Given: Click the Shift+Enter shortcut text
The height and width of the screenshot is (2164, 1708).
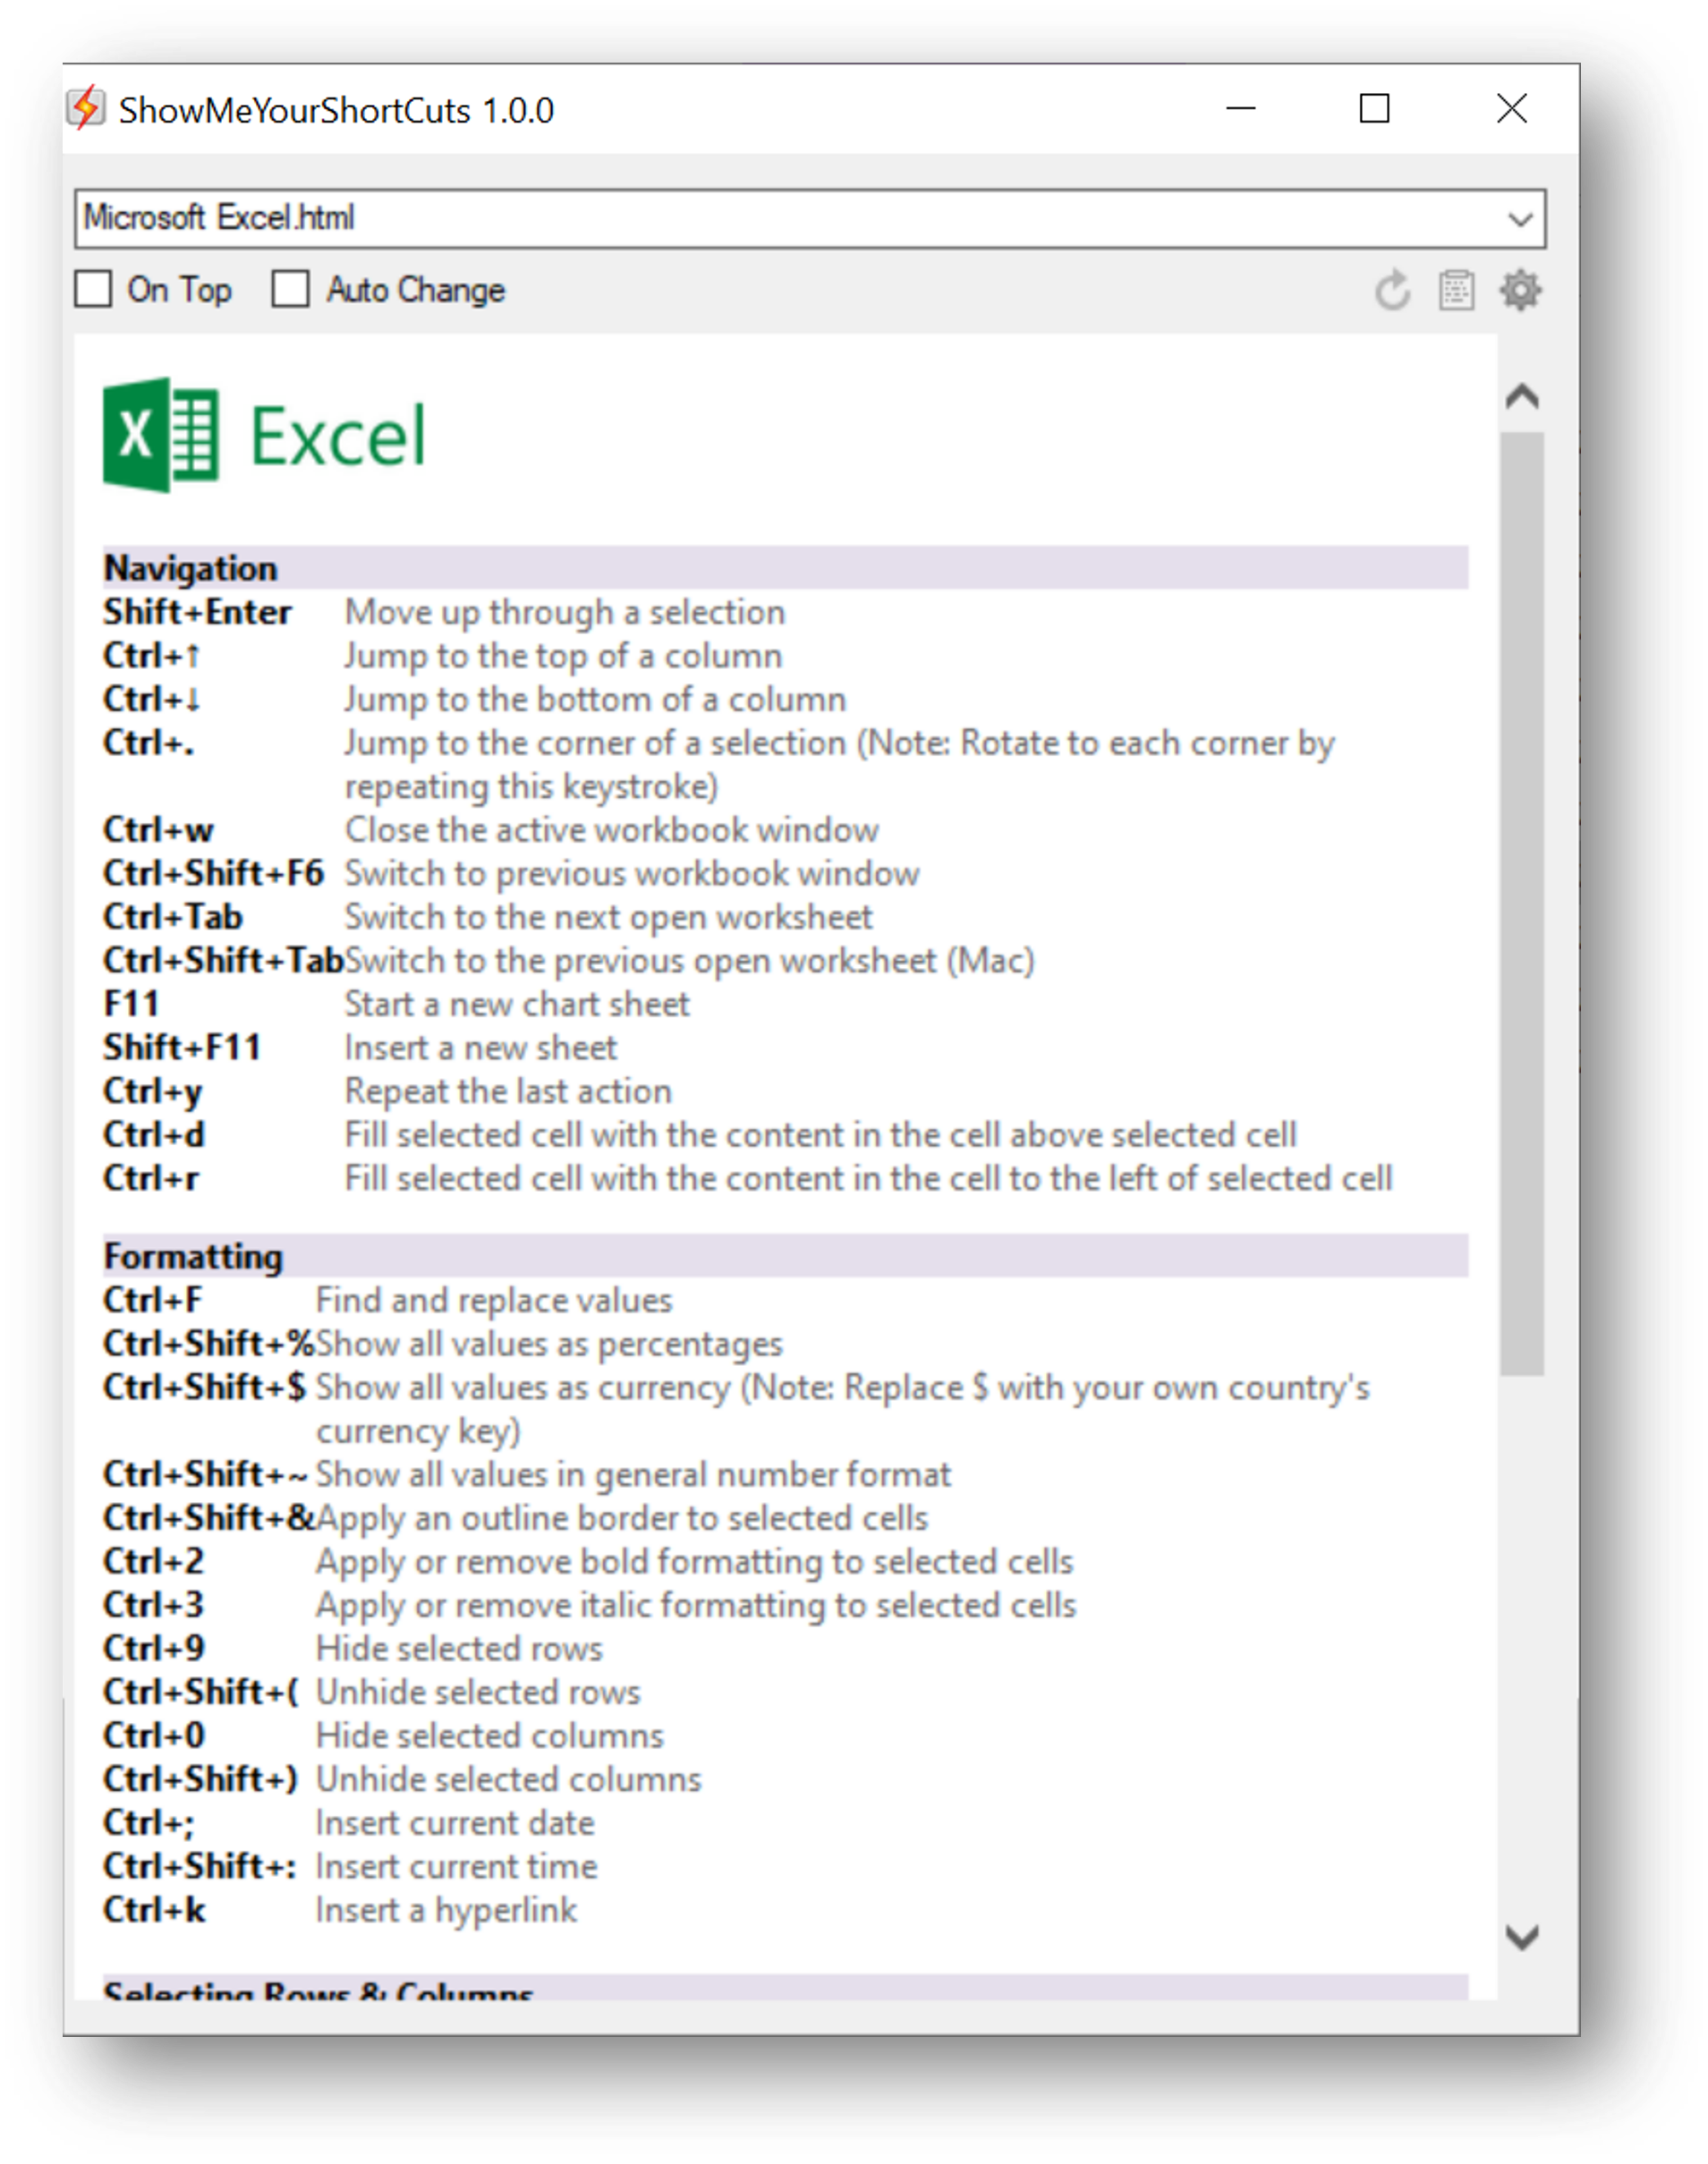Looking at the screenshot, I should click(197, 612).
